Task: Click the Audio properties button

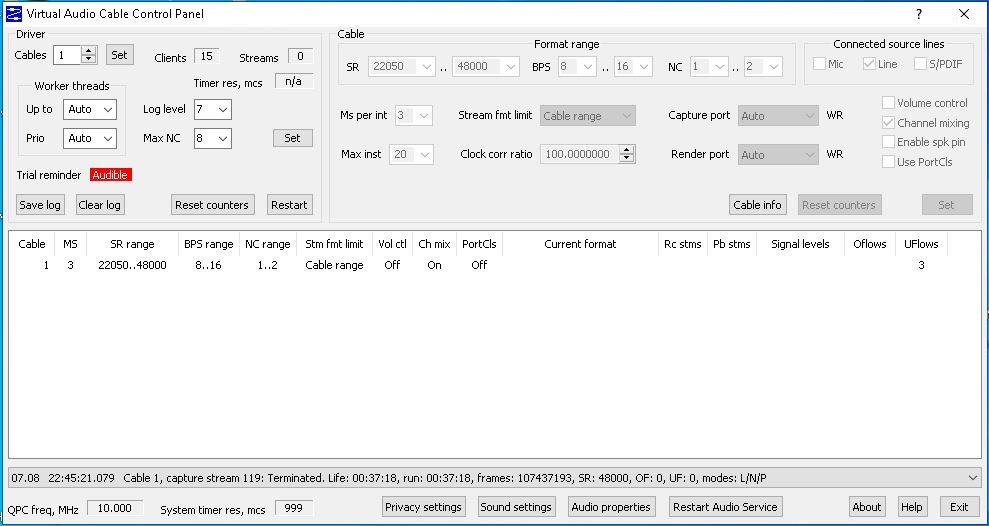Action: tap(611, 507)
